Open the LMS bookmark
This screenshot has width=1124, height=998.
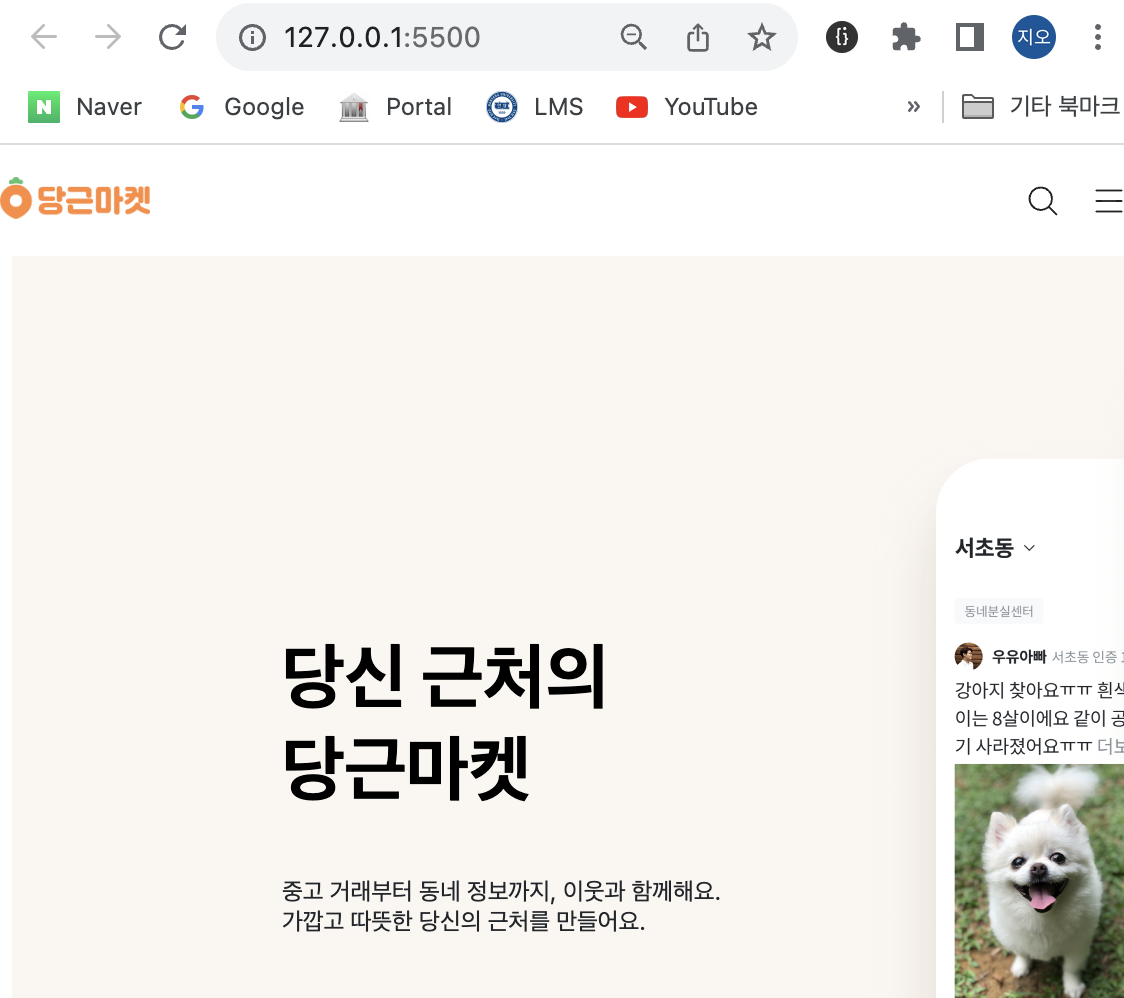click(535, 107)
